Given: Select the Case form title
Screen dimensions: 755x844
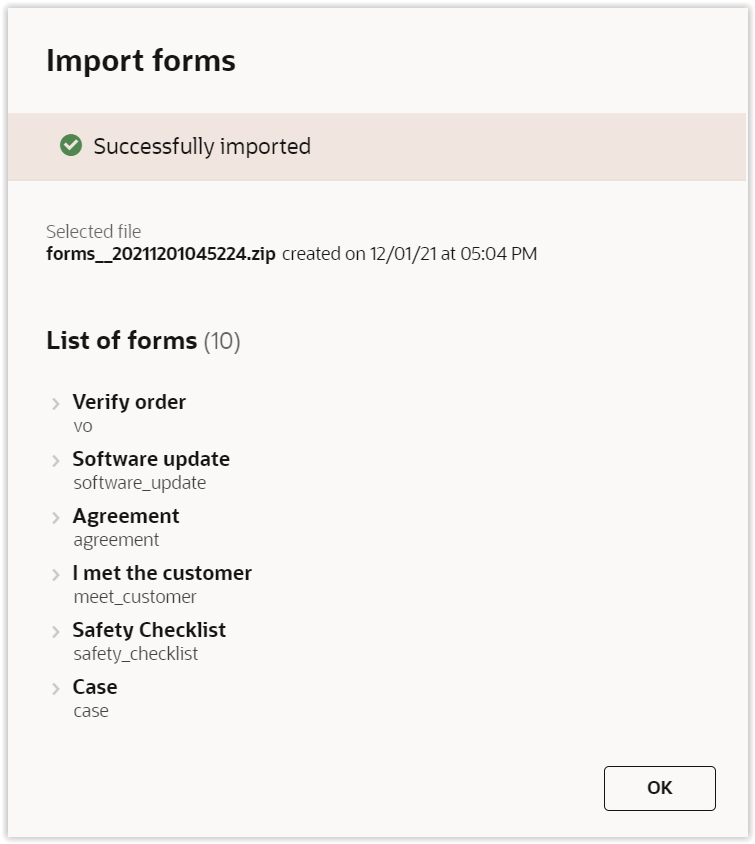Looking at the screenshot, I should coord(95,687).
